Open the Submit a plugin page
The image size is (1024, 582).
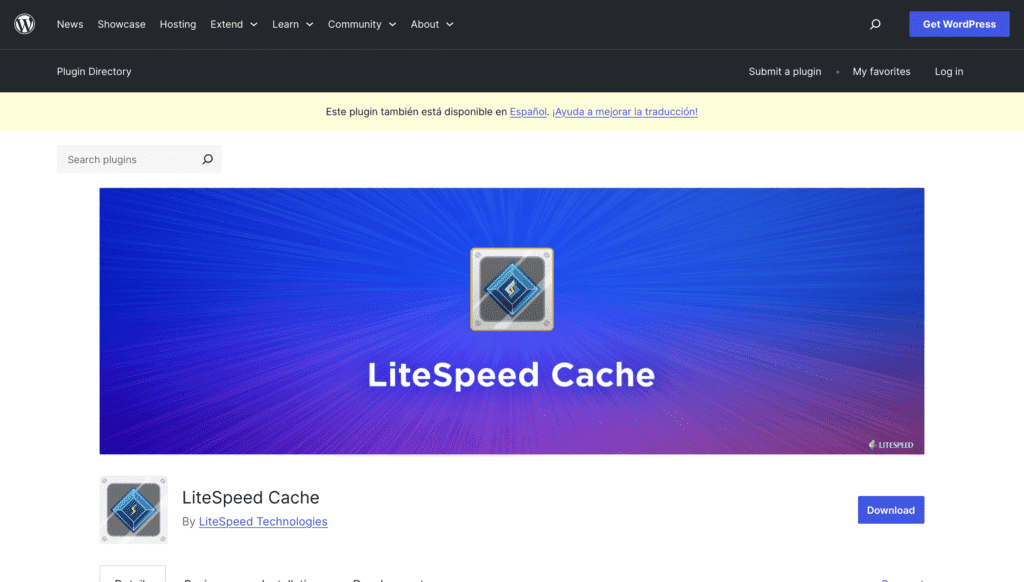(785, 71)
